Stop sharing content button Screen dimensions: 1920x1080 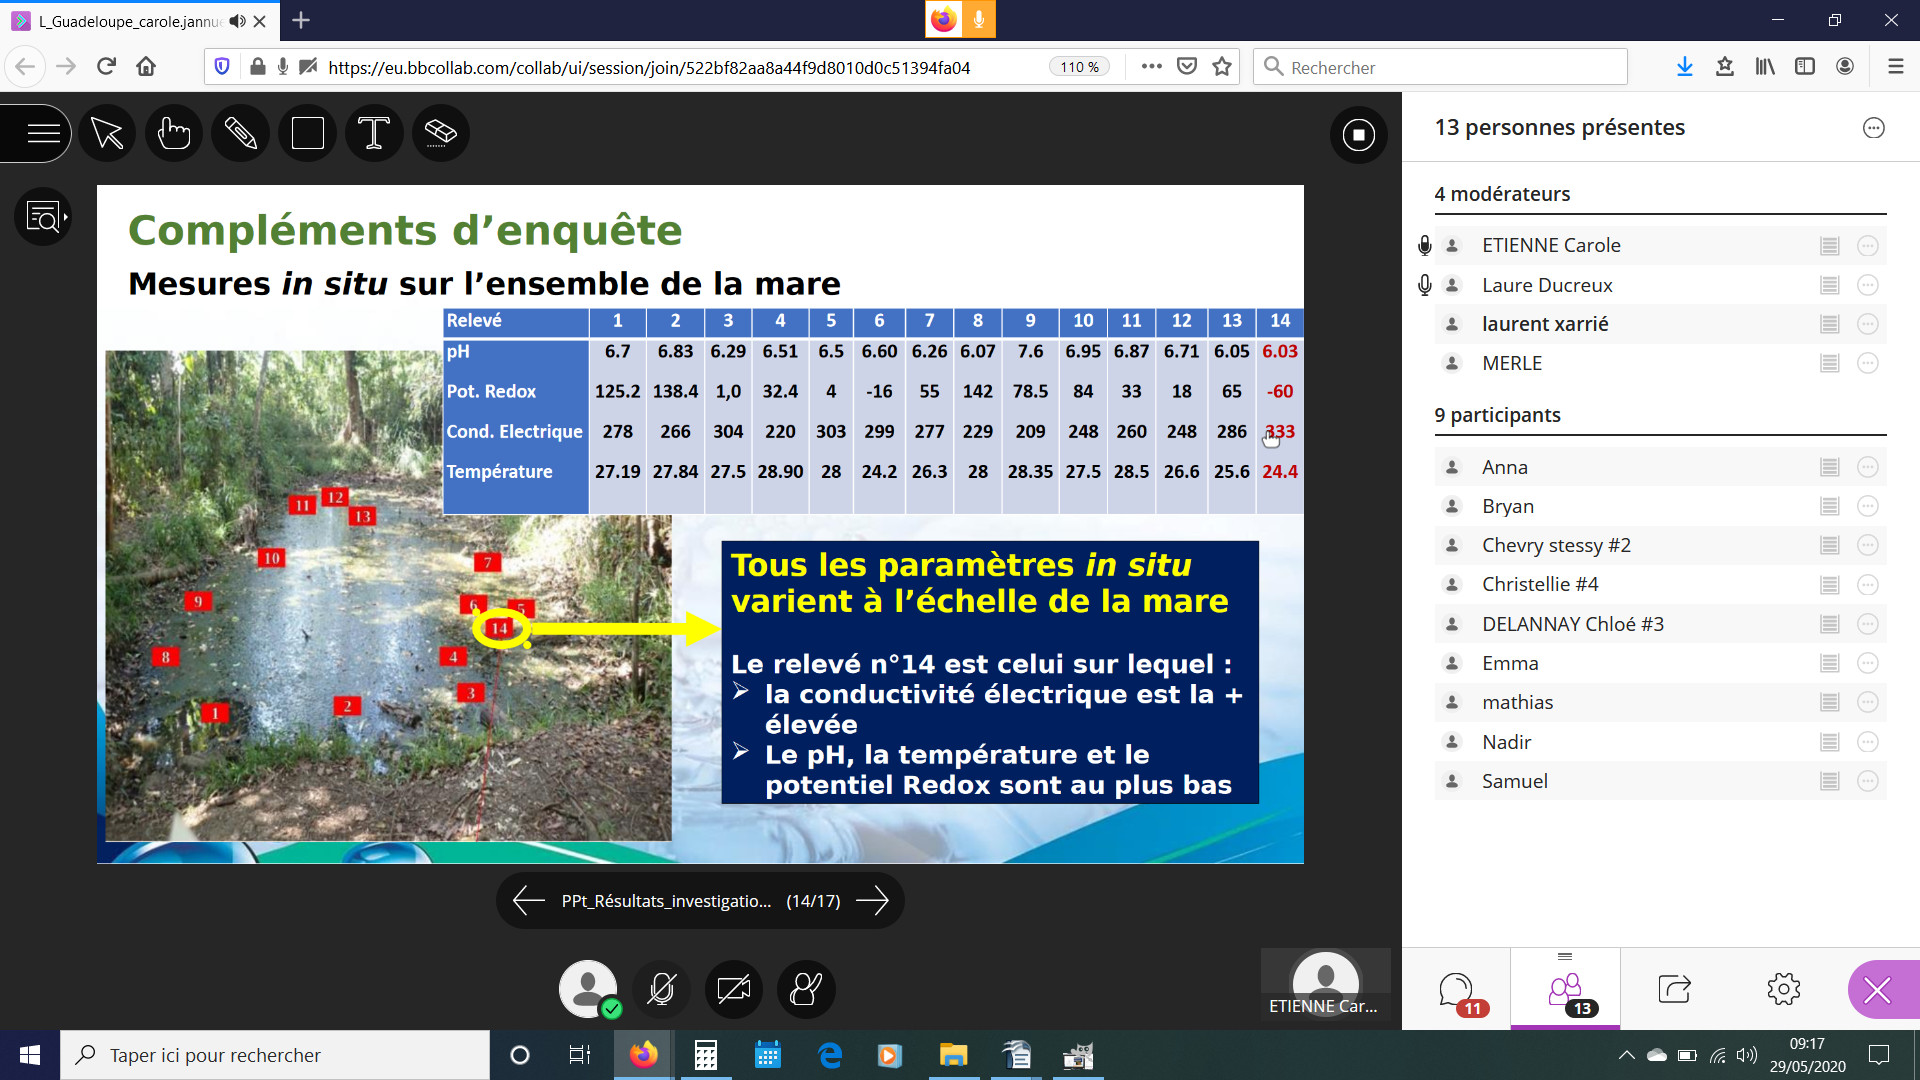pos(1358,135)
